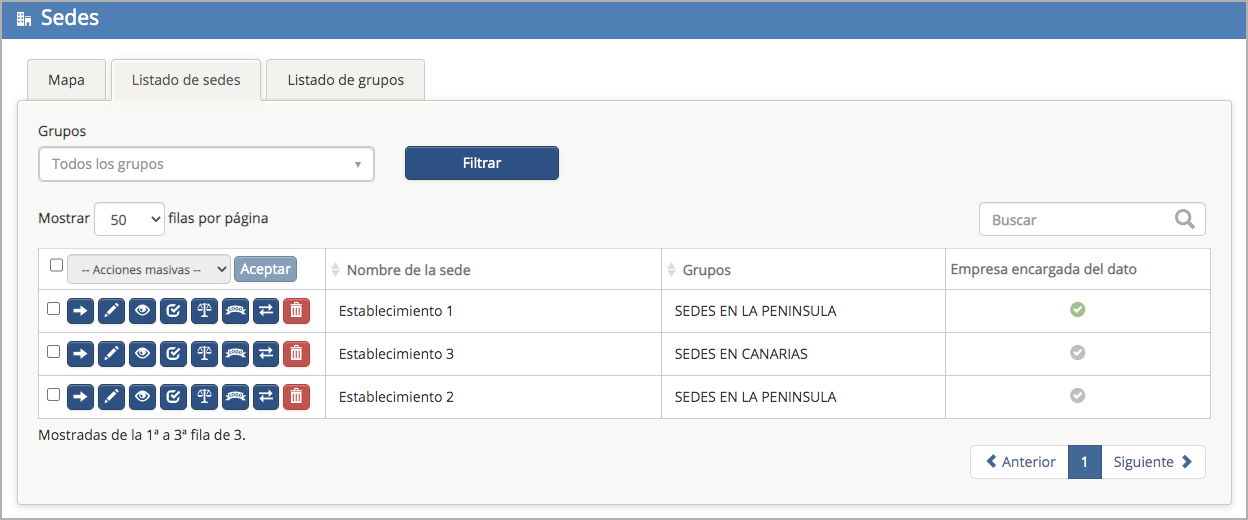Open the Listado de grupos tab

345,80
